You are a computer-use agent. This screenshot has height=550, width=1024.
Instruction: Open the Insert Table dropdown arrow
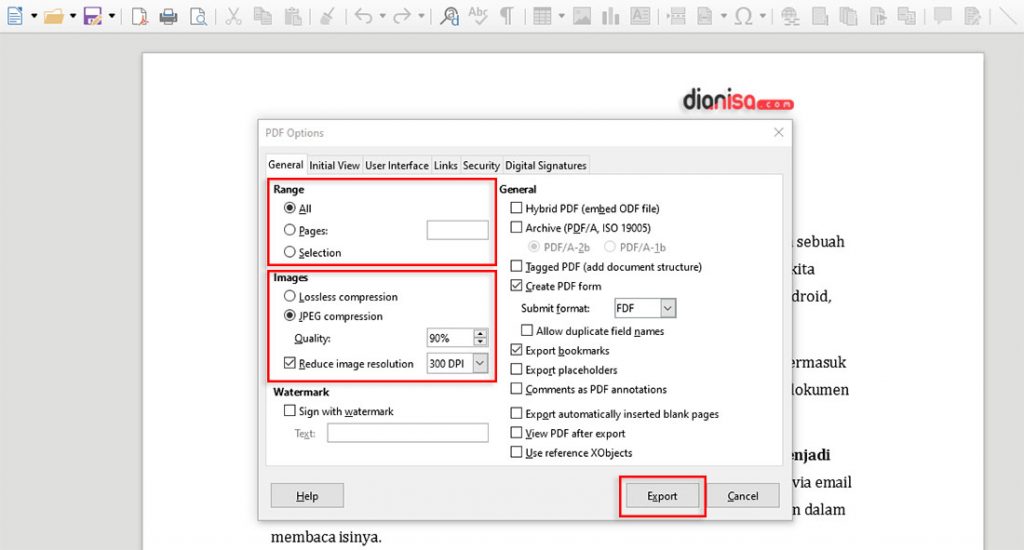561,16
